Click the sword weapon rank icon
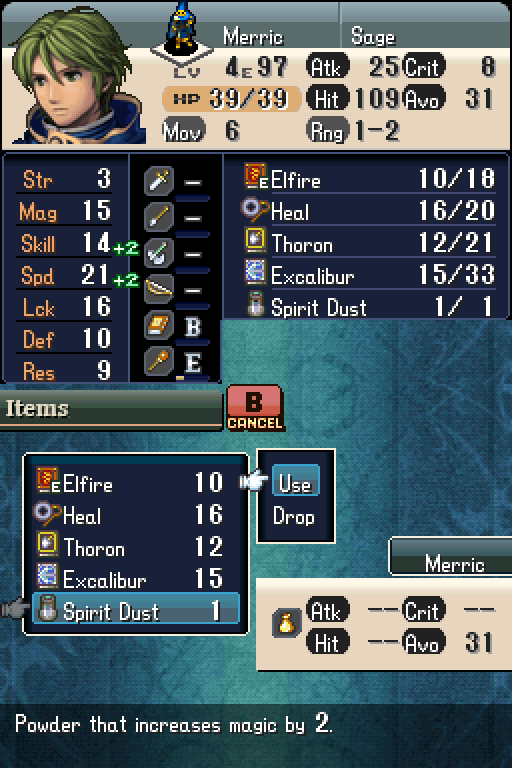 [159, 181]
